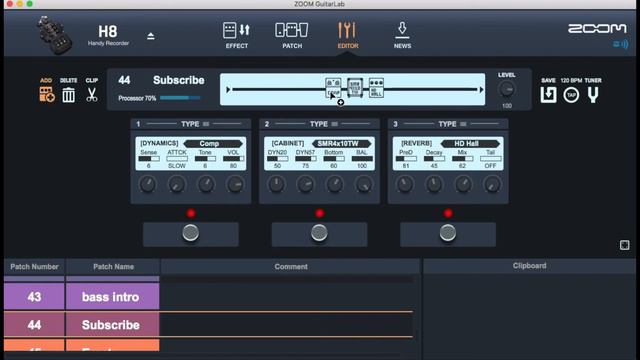Click the reverb Decay knob

point(434,184)
